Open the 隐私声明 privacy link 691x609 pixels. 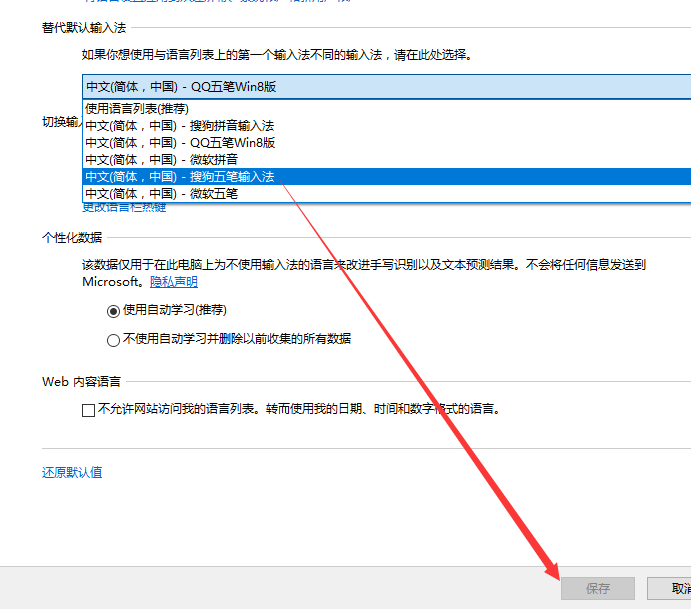click(x=174, y=282)
